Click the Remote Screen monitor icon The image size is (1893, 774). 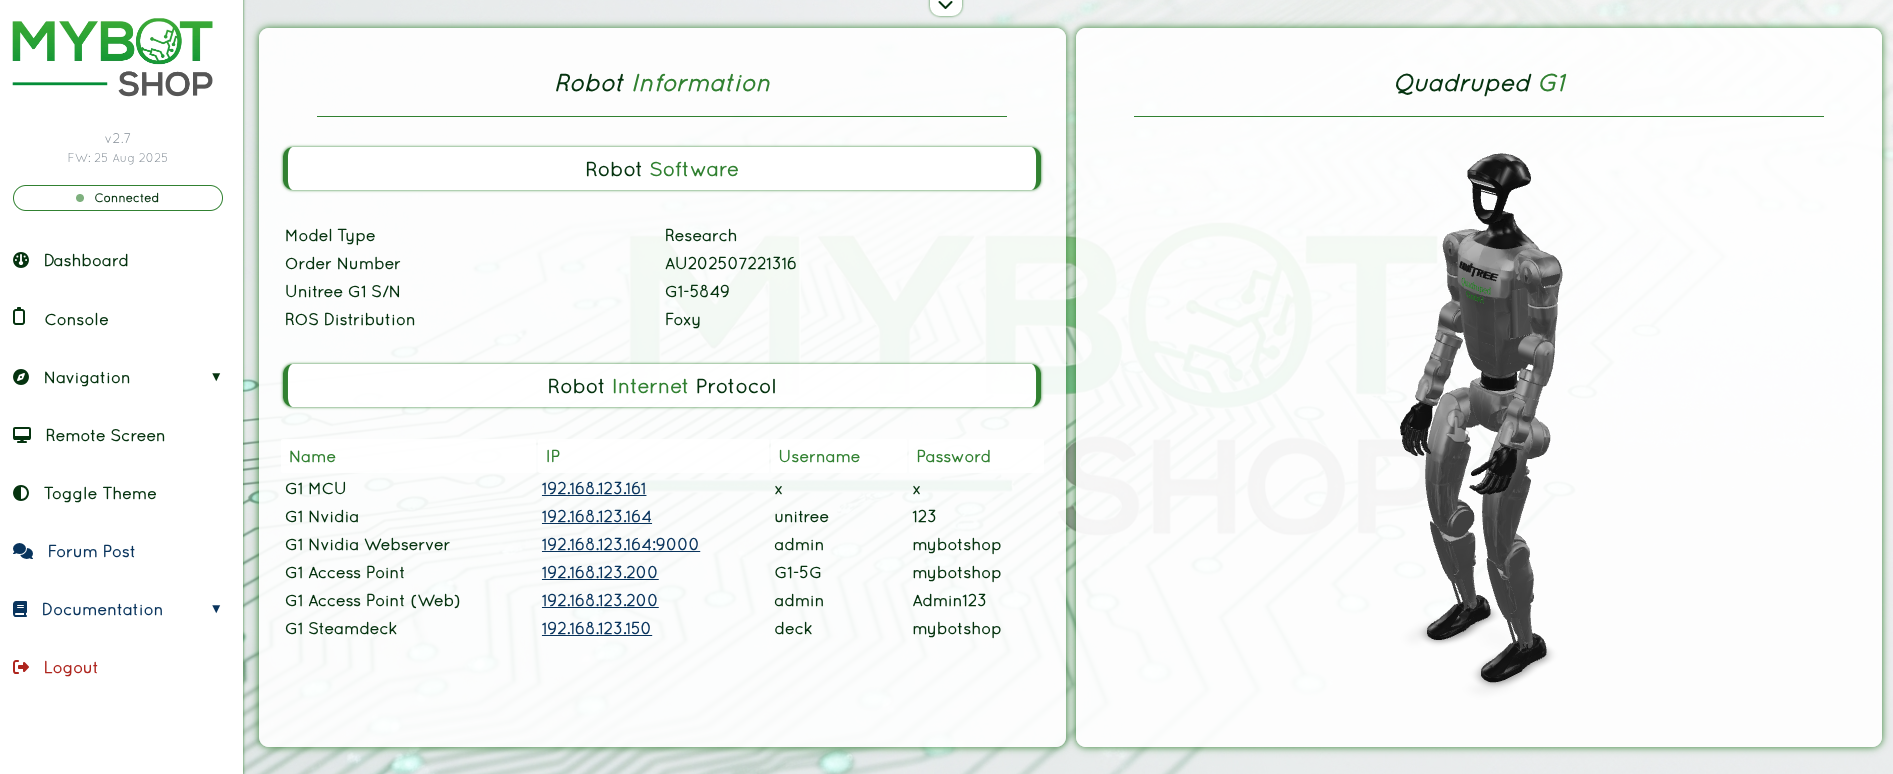tap(22, 435)
